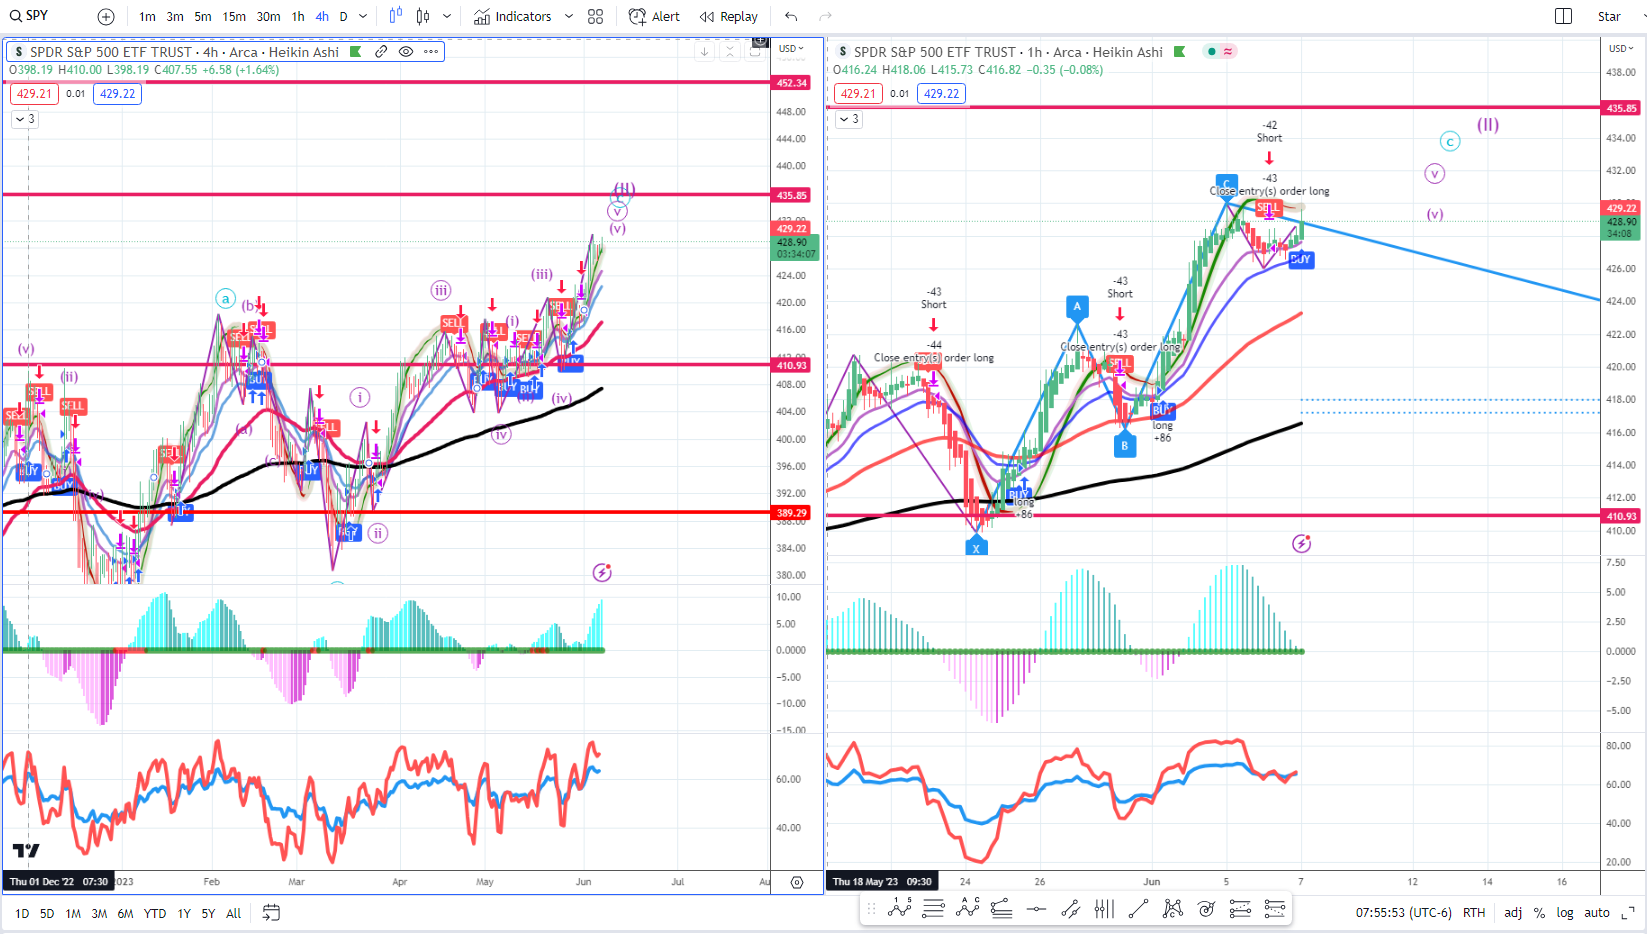Expand the time interval dropdown arrow

point(363,17)
